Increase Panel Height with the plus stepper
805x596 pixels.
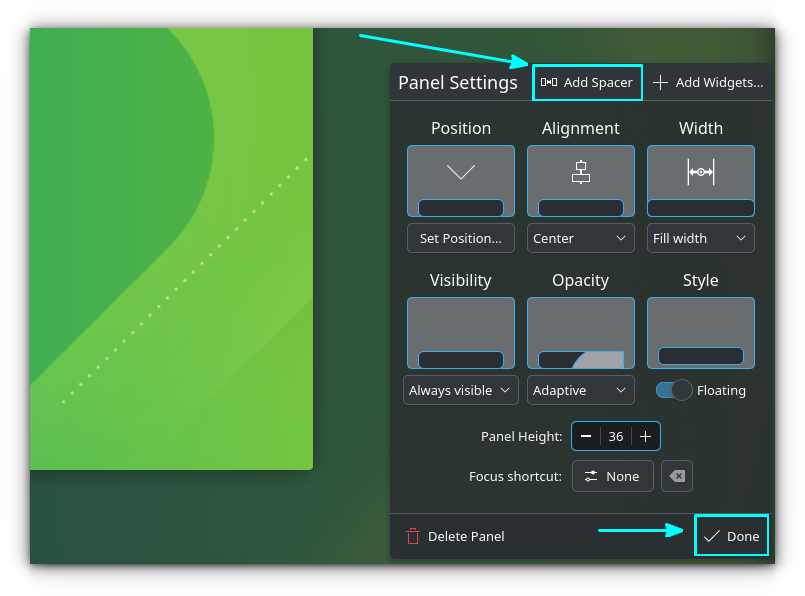646,436
